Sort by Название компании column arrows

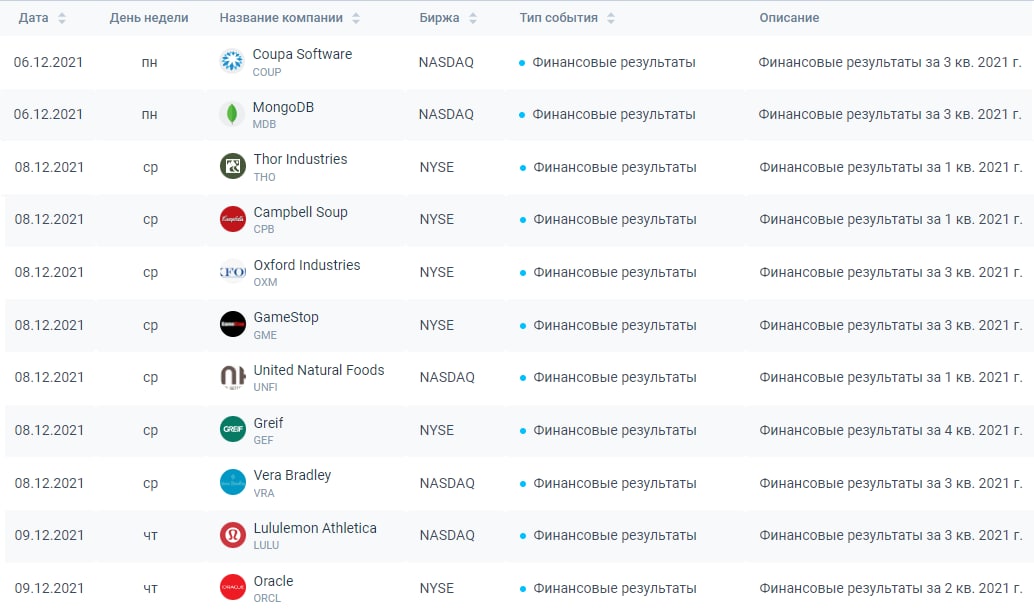[x=357, y=18]
